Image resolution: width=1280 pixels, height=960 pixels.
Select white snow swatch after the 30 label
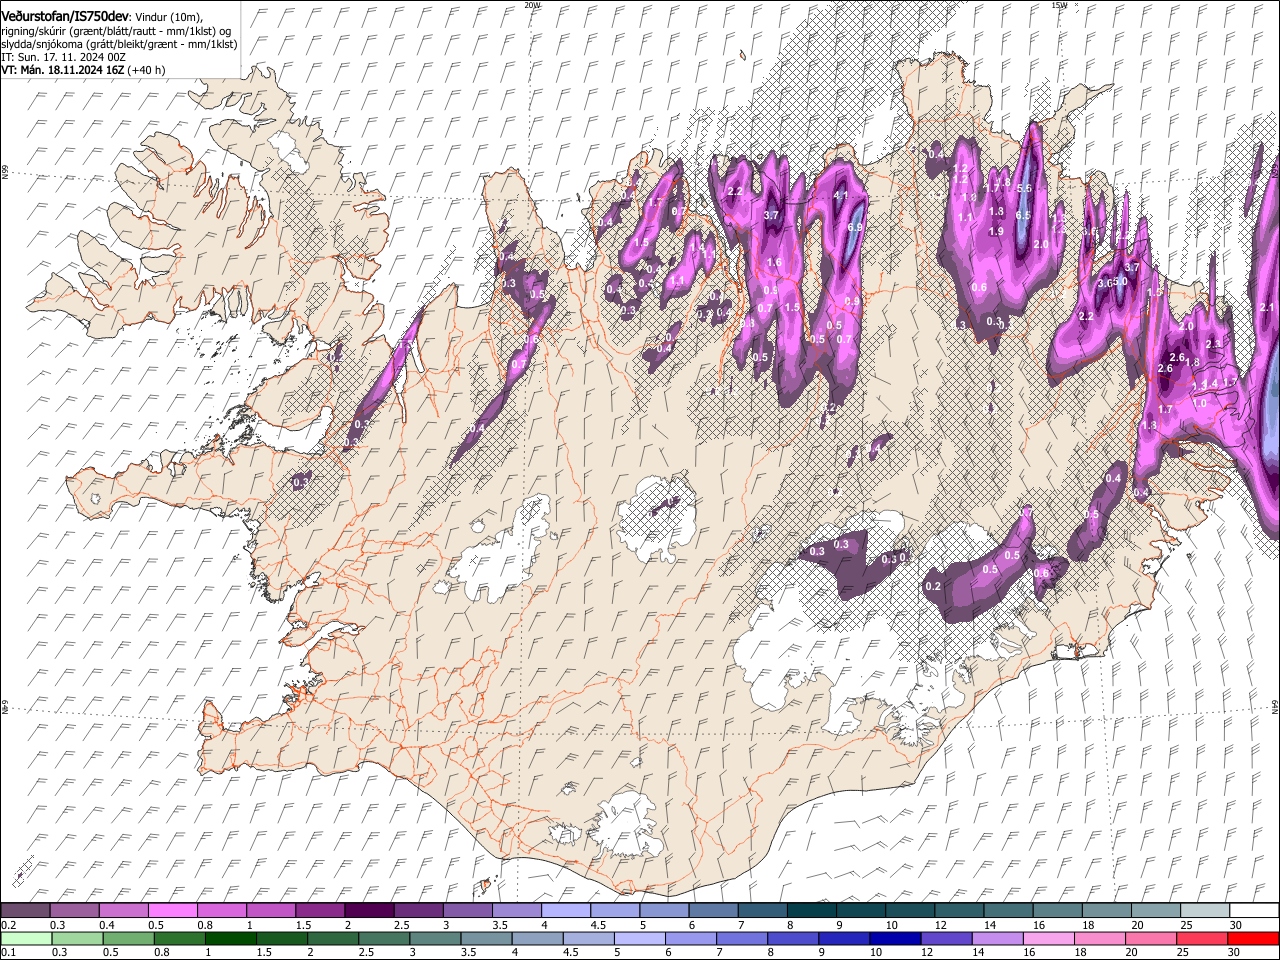click(x=1252, y=910)
